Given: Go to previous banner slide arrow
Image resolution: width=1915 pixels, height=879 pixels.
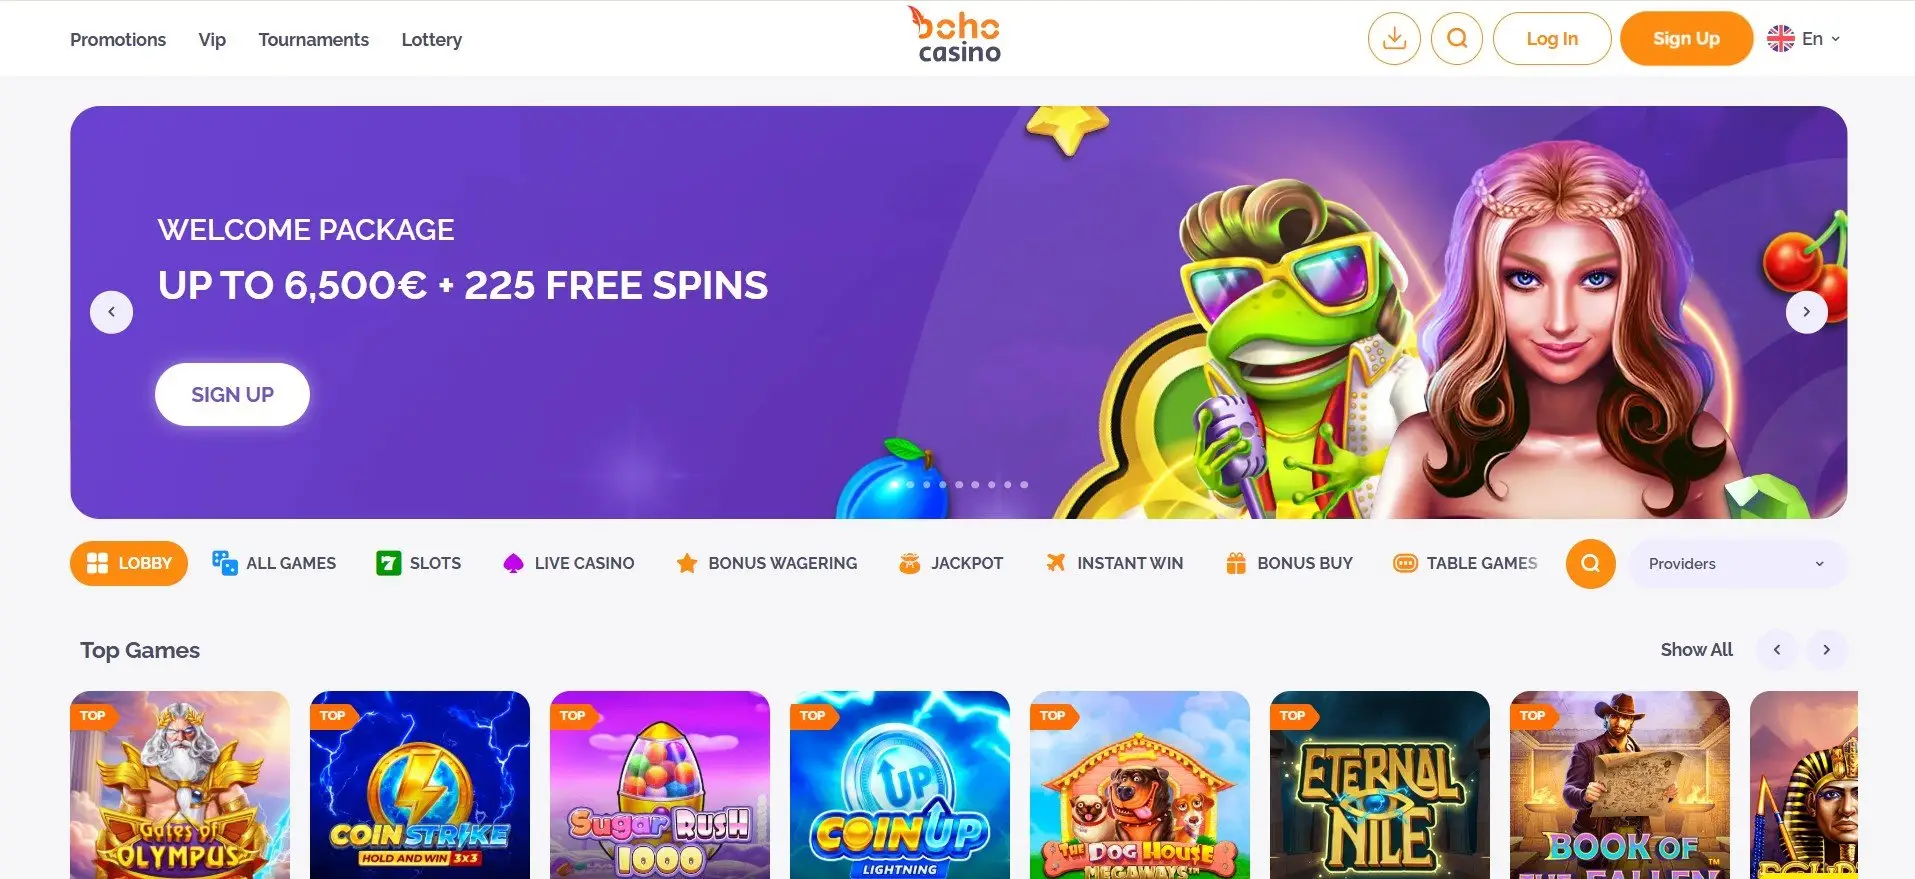Looking at the screenshot, I should click(112, 312).
